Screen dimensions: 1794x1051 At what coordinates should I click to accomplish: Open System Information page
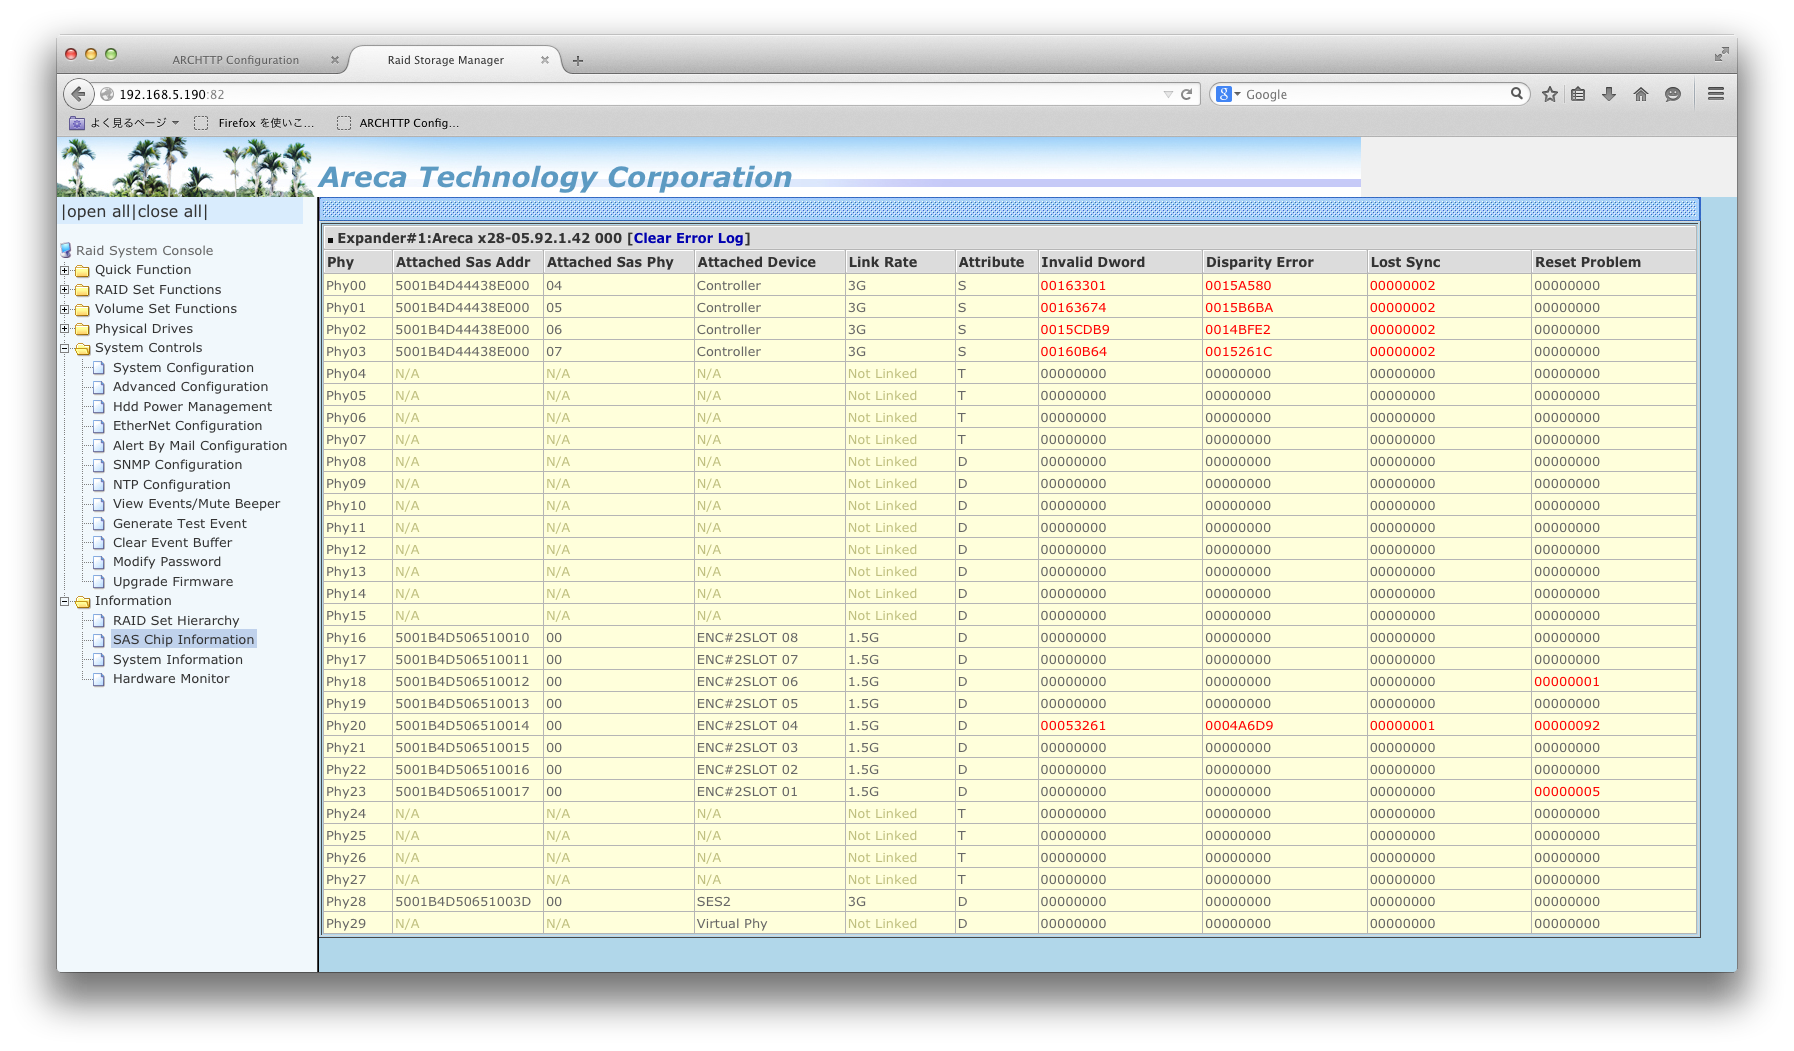(178, 660)
